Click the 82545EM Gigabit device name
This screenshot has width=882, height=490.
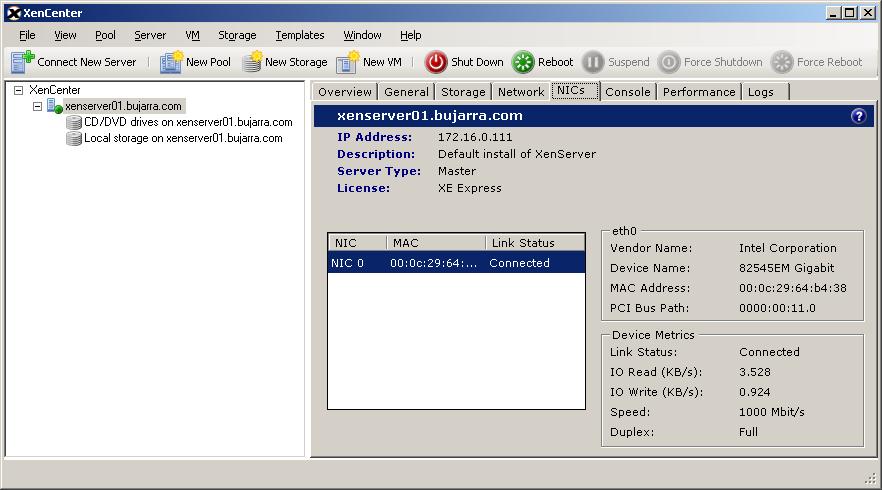[x=786, y=268]
